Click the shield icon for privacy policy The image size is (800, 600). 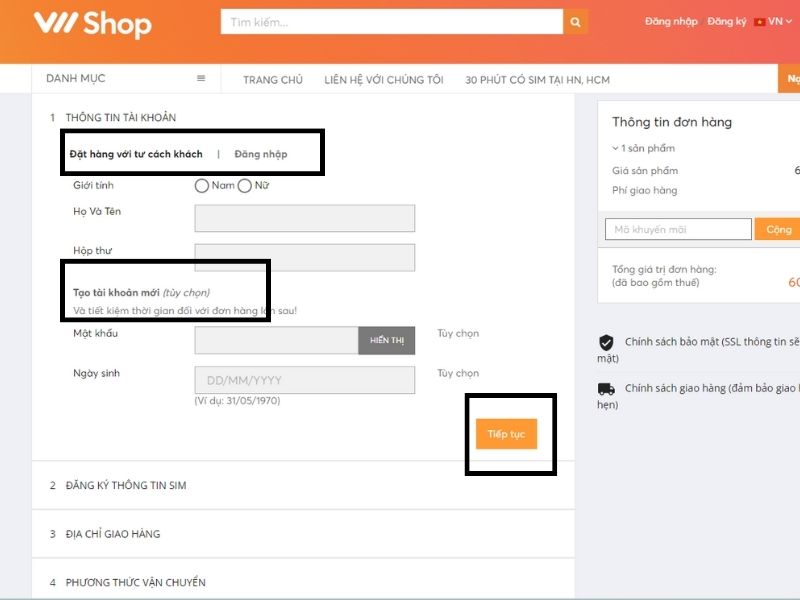pyautogui.click(x=606, y=342)
